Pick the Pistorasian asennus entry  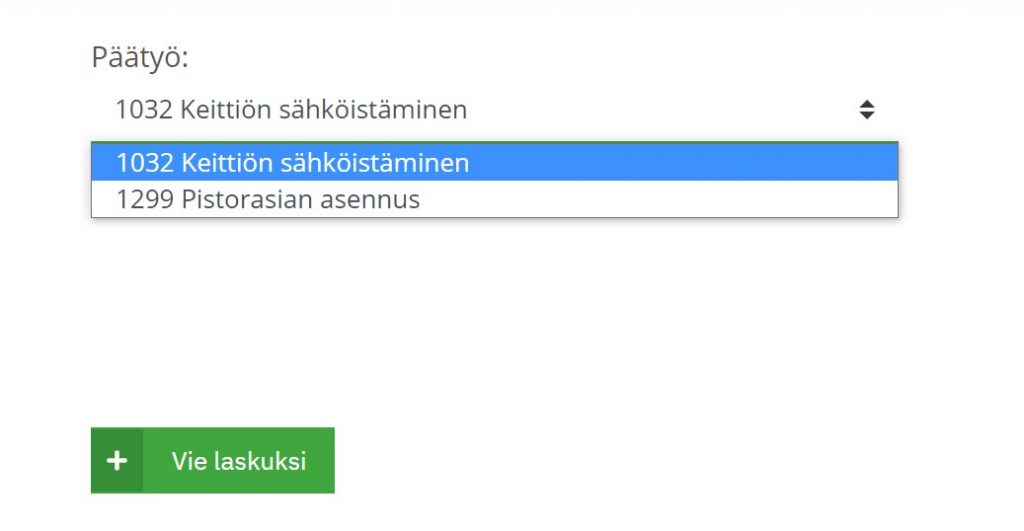(x=494, y=199)
